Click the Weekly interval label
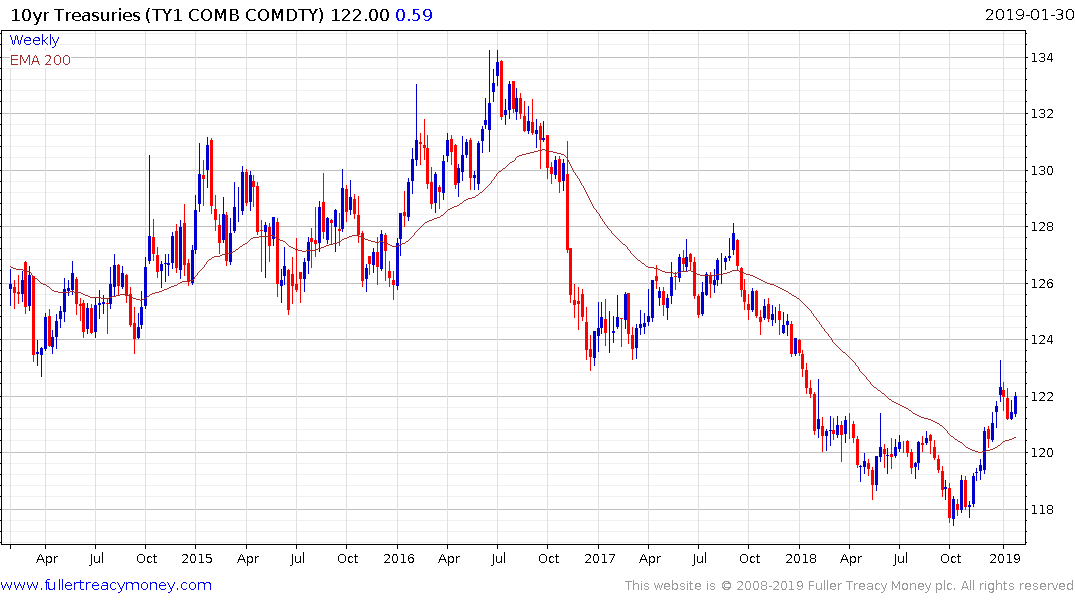 (34, 40)
